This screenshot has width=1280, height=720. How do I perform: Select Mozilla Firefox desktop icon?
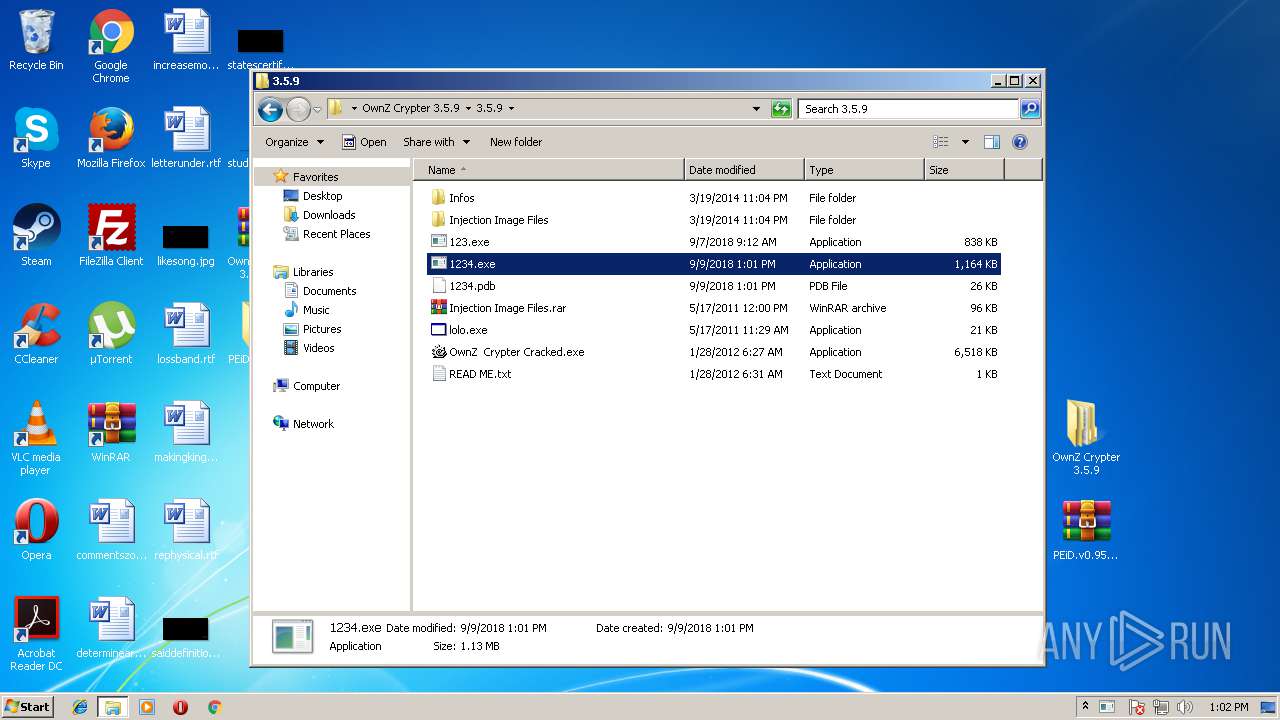coord(111,138)
